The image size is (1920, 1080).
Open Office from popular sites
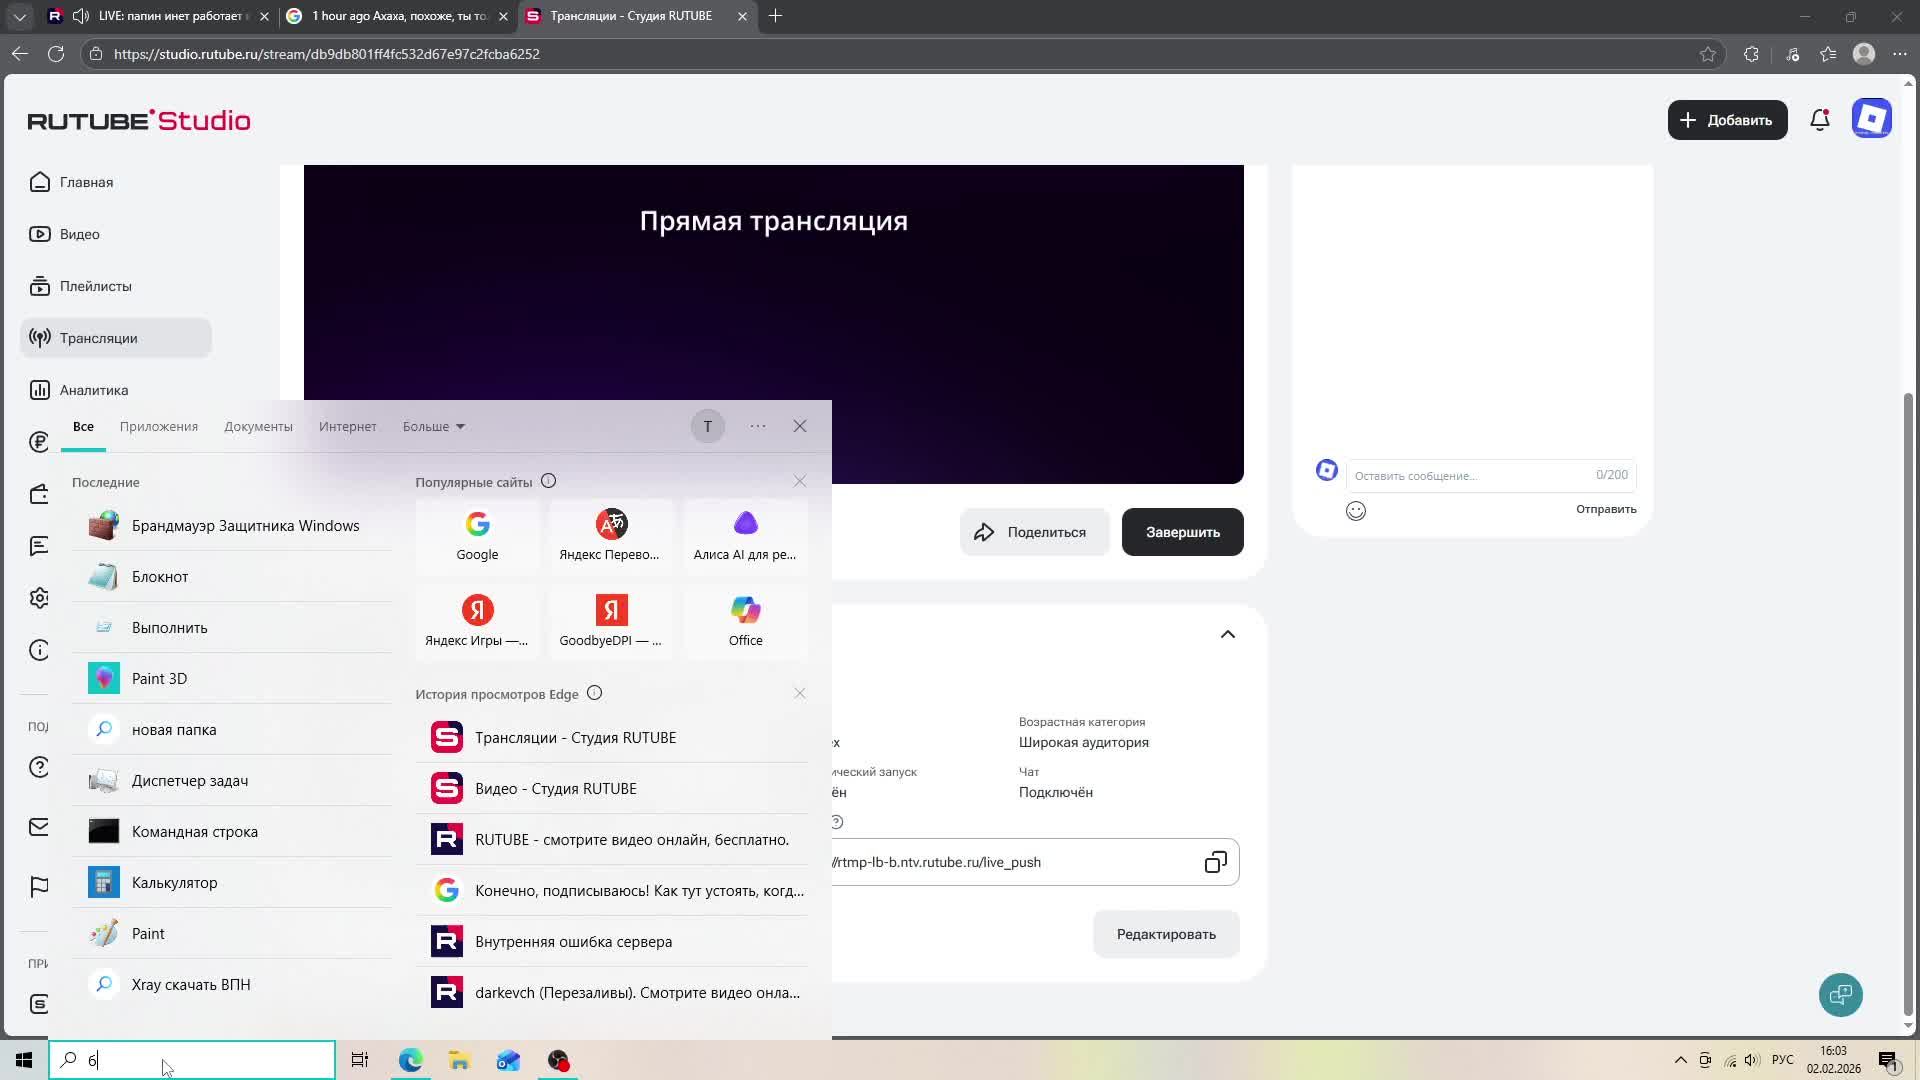click(x=745, y=621)
